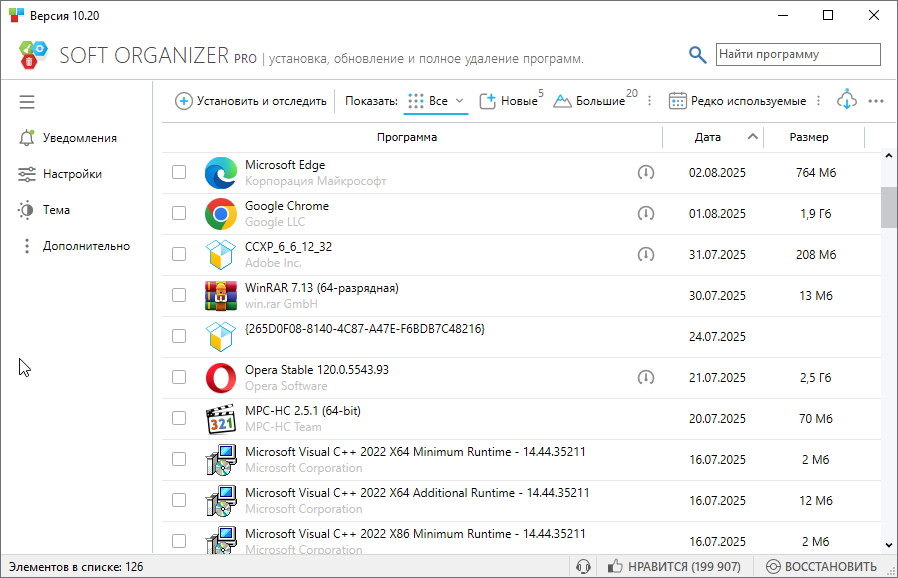Click the Visual C++ X64 Additional Runtime icon
This screenshot has height=578, width=898.
pos(220,501)
